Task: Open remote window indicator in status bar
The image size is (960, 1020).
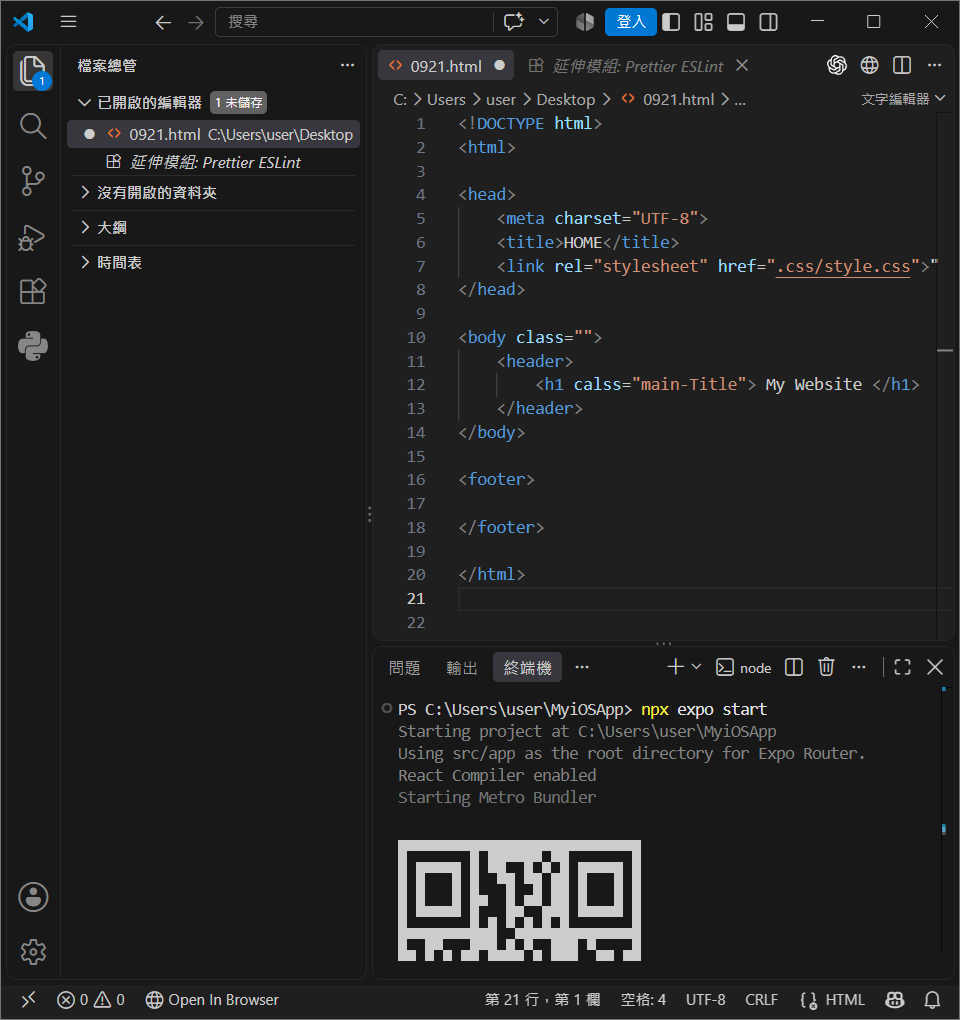Action: click(x=28, y=1000)
